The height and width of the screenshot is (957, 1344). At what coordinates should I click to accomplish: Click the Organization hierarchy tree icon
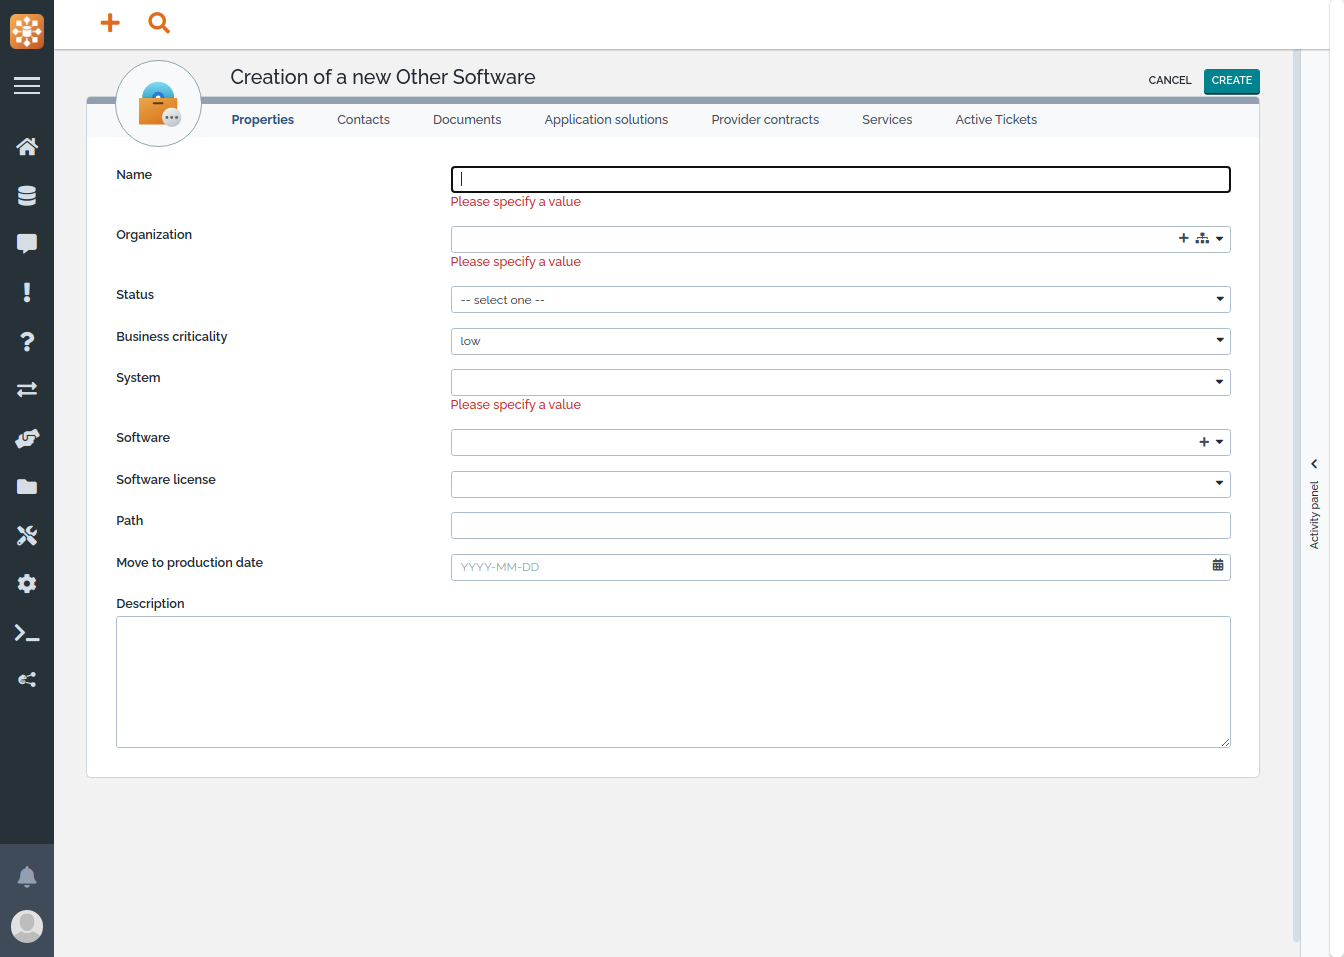coord(1201,239)
